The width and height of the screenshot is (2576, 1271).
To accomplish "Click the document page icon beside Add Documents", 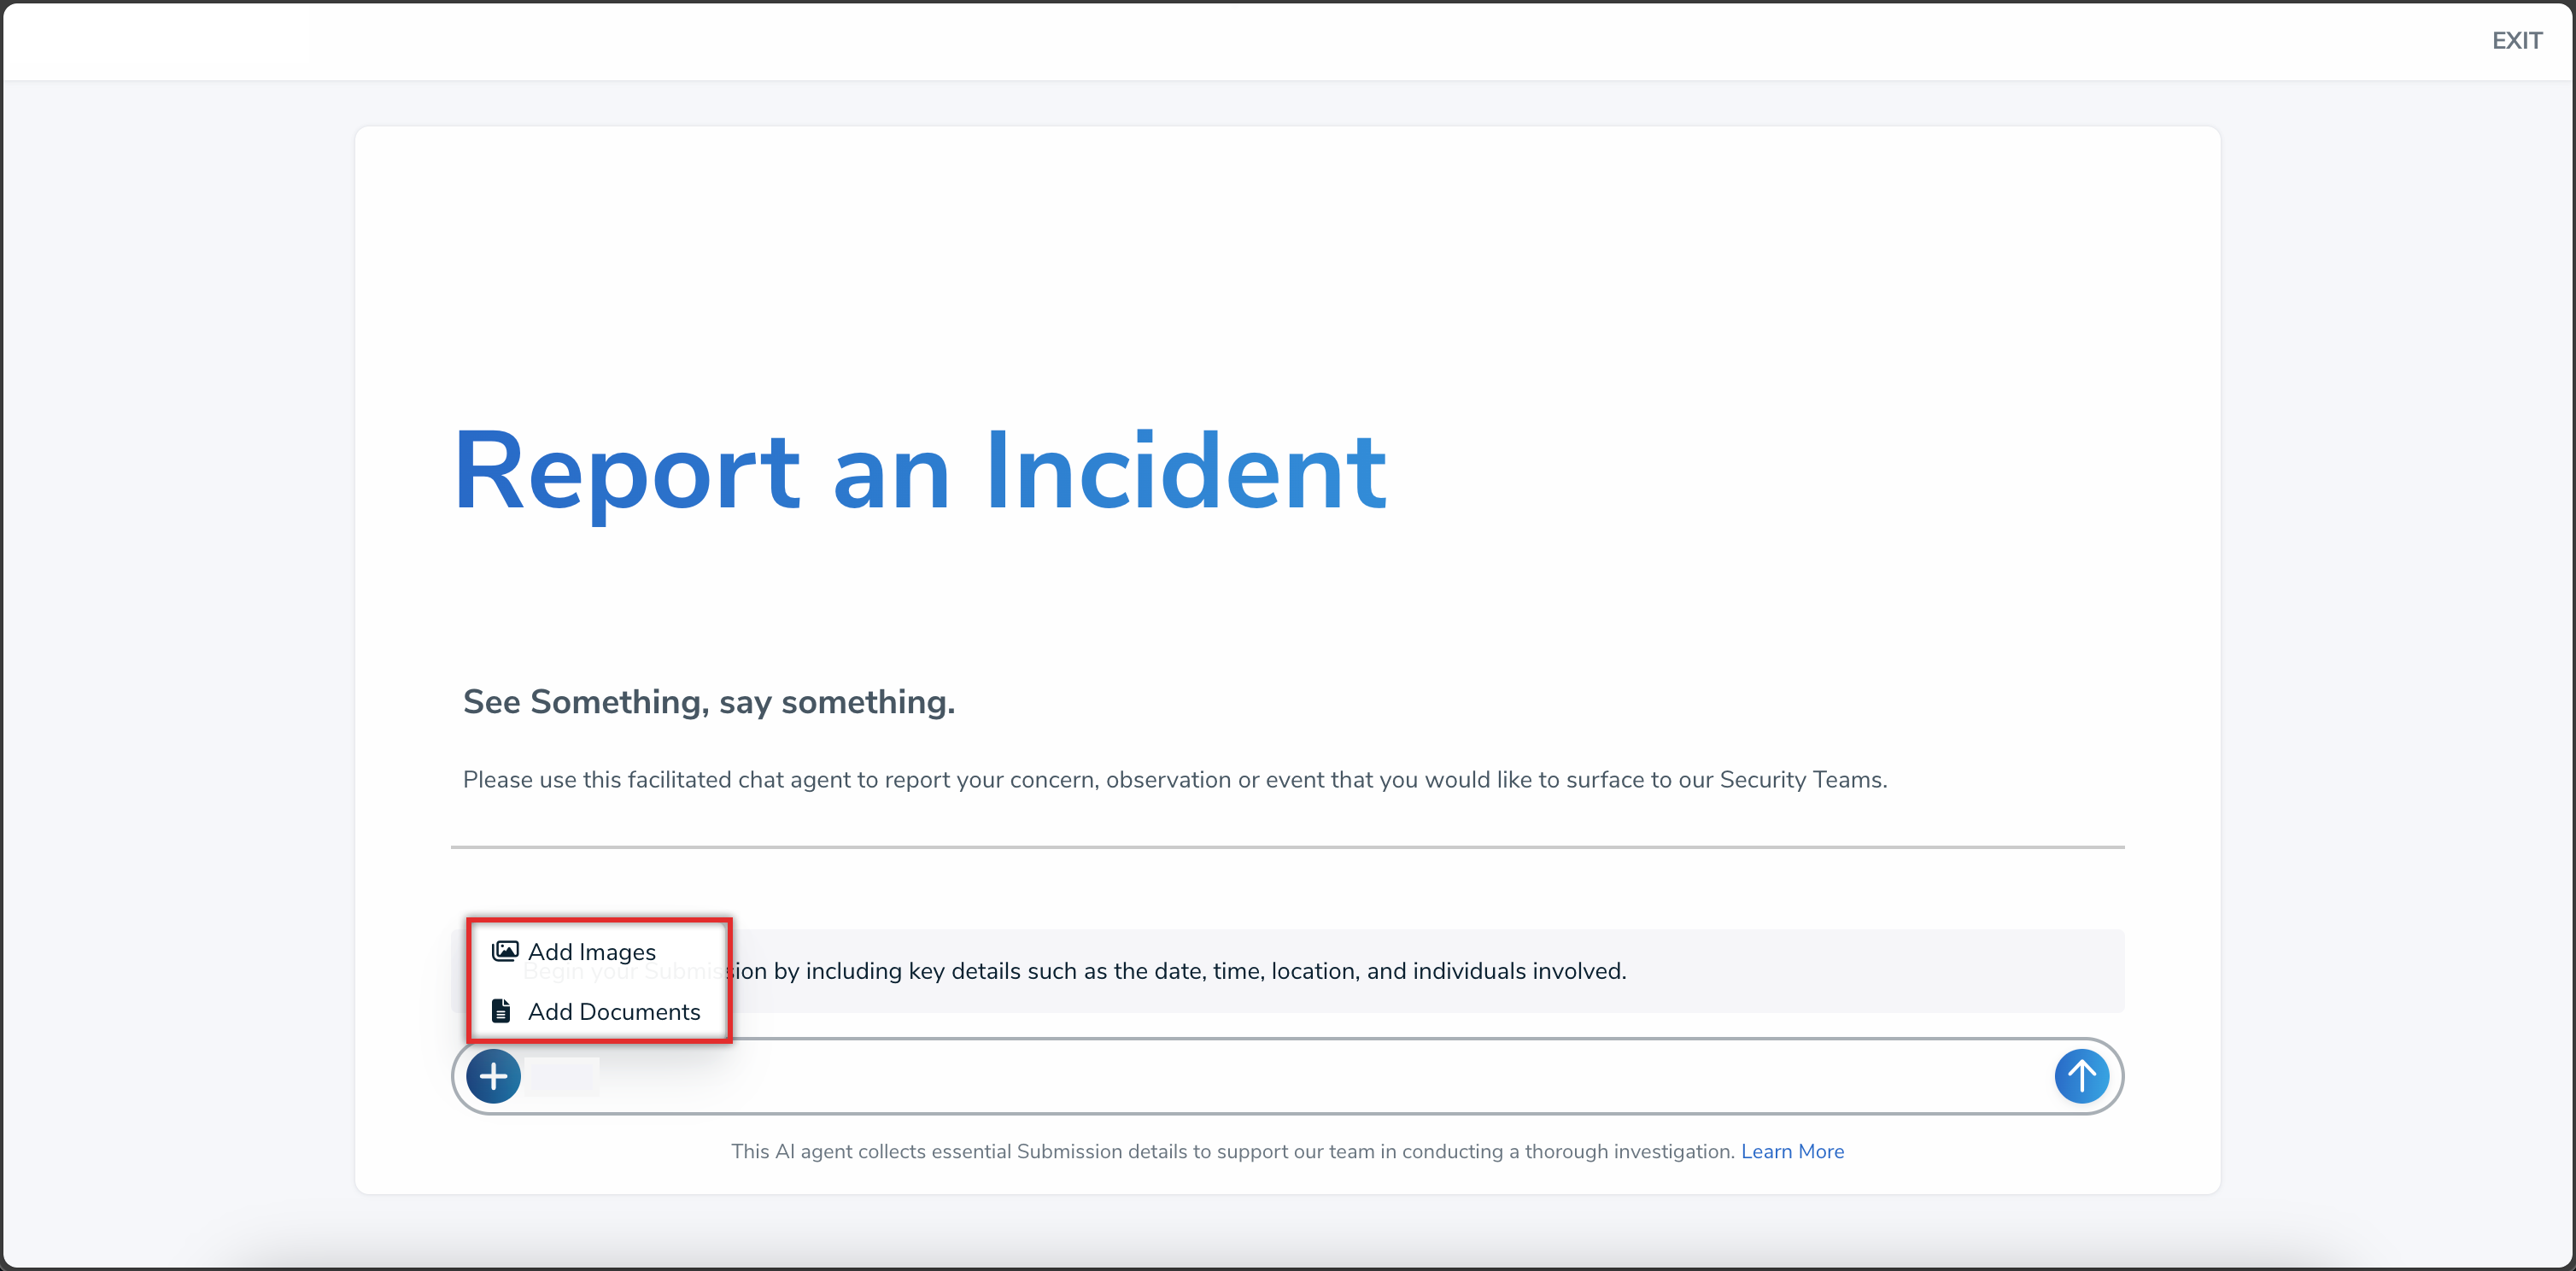I will [501, 1011].
